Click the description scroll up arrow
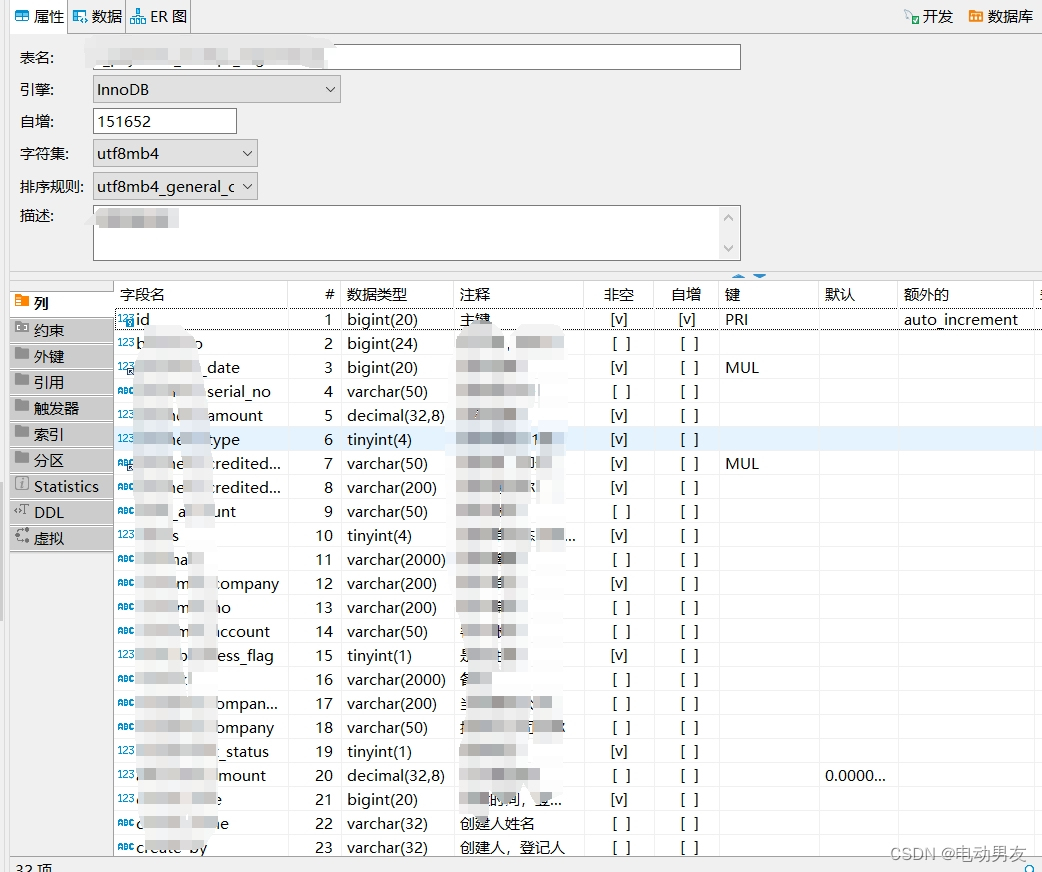The height and width of the screenshot is (872, 1042). [x=728, y=217]
